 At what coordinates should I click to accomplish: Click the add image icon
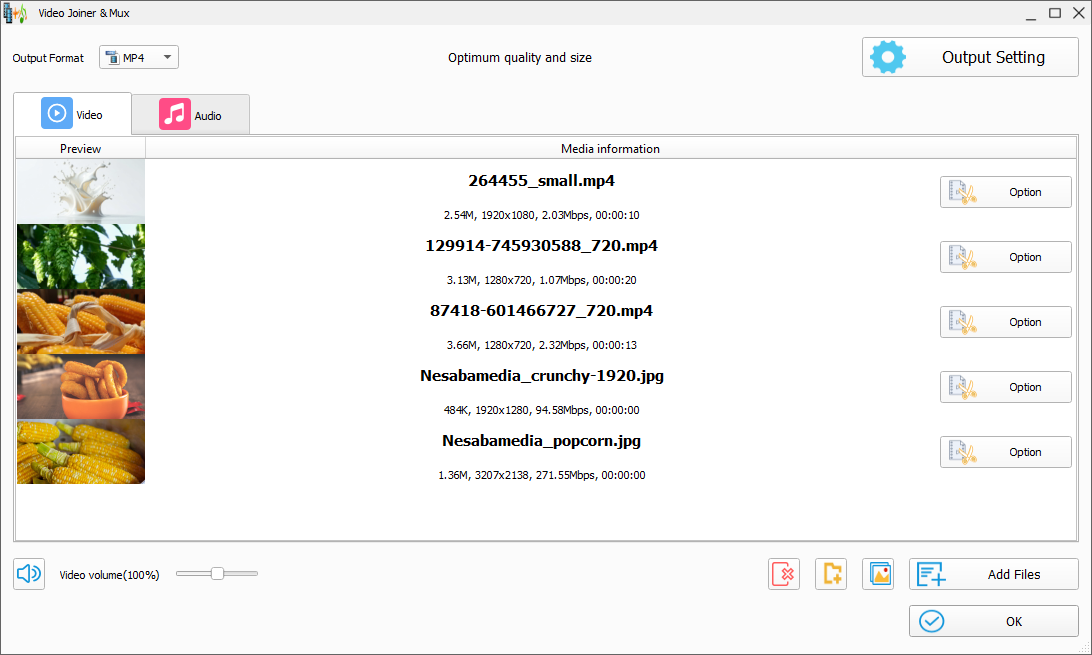(x=878, y=574)
